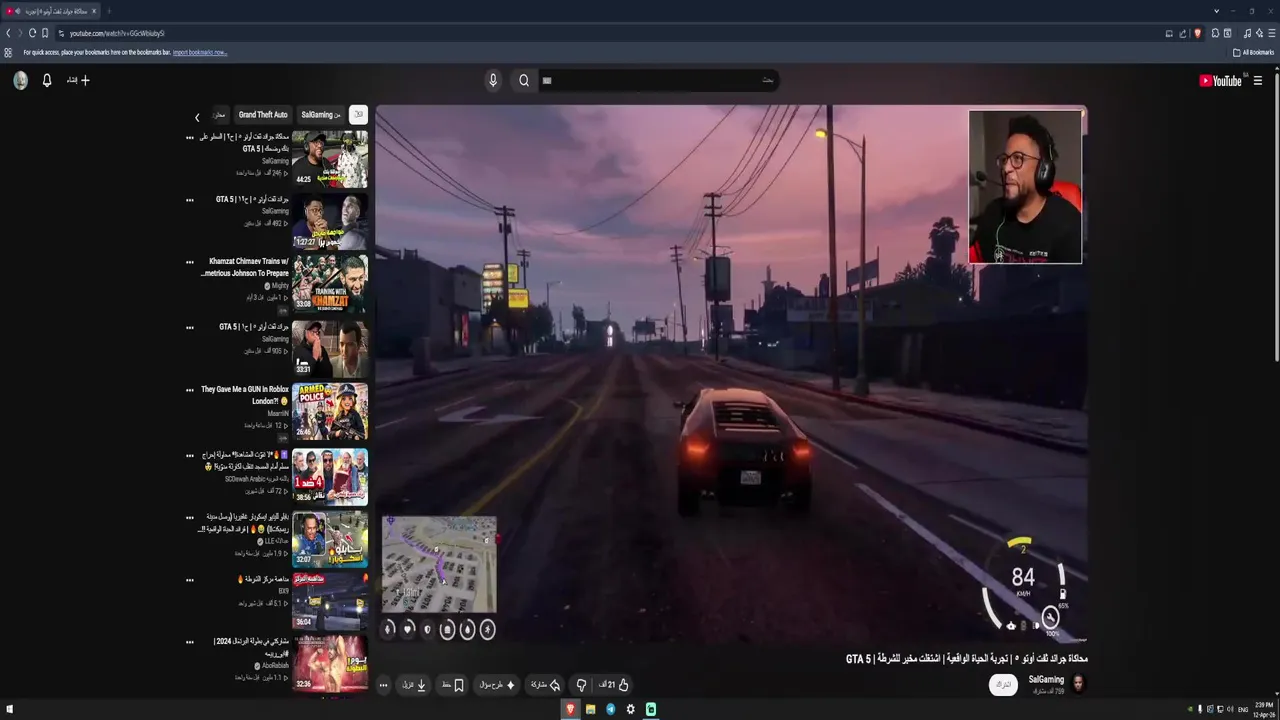Open YouTube notifications bell

pos(47,81)
